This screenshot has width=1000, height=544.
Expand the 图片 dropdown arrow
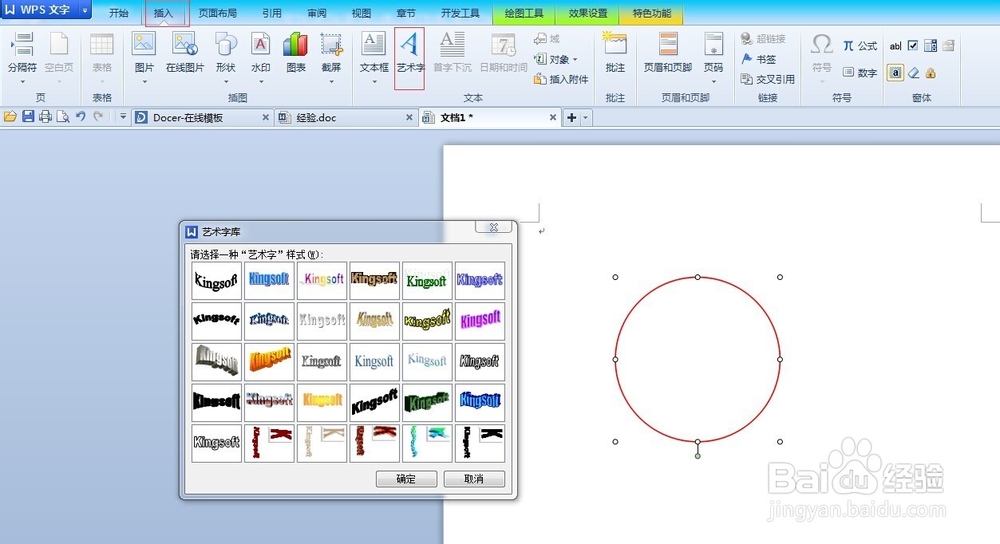point(144,82)
